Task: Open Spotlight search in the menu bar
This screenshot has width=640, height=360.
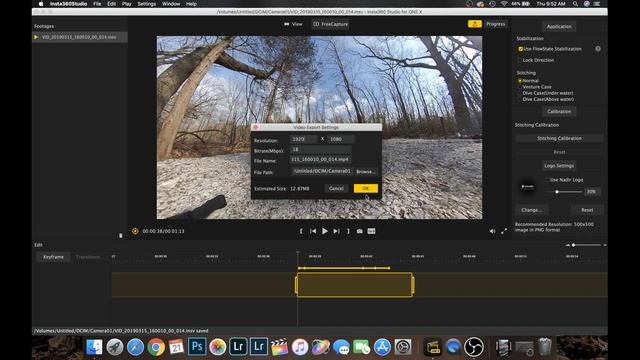Action: [575, 4]
